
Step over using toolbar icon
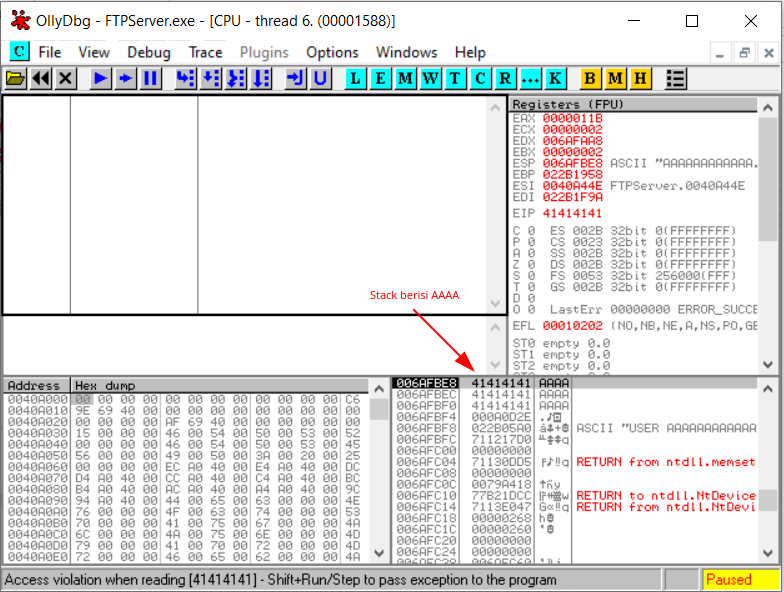click(210, 78)
